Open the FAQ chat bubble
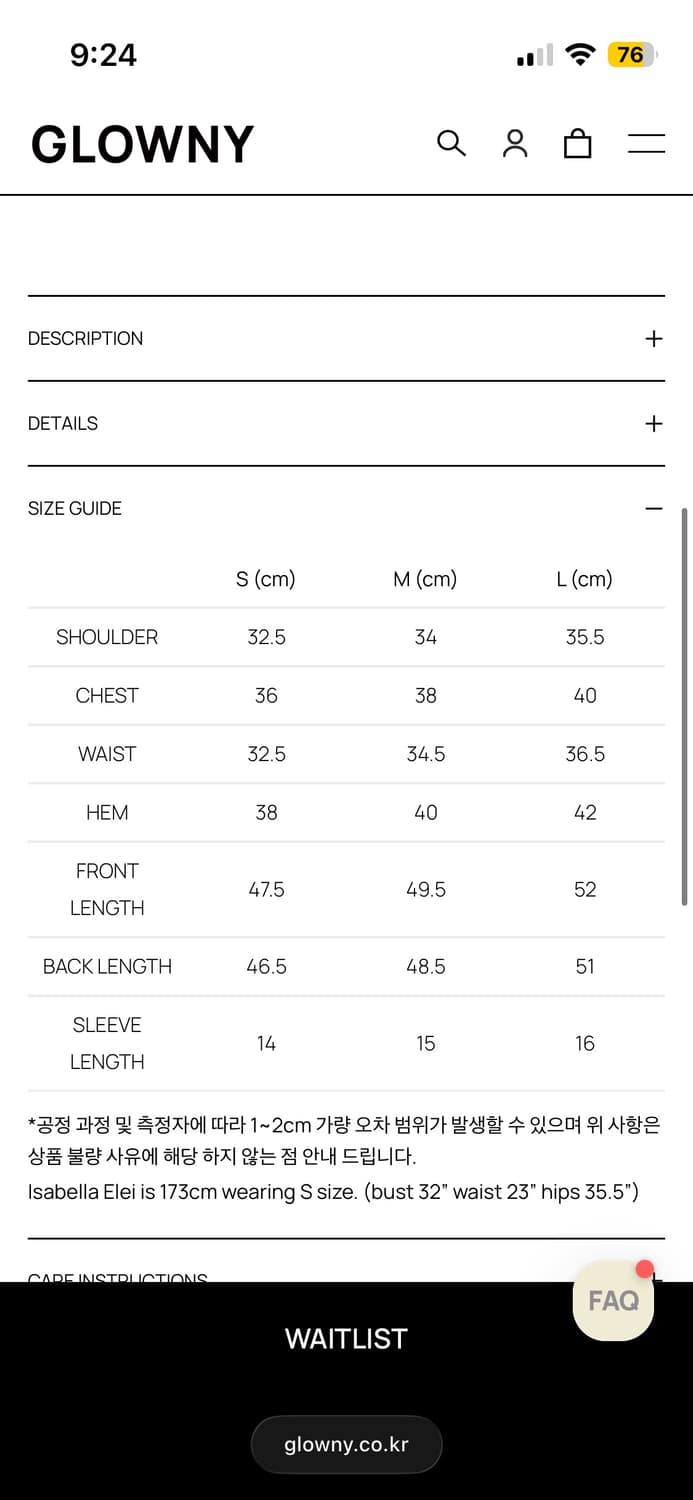 [x=613, y=1300]
